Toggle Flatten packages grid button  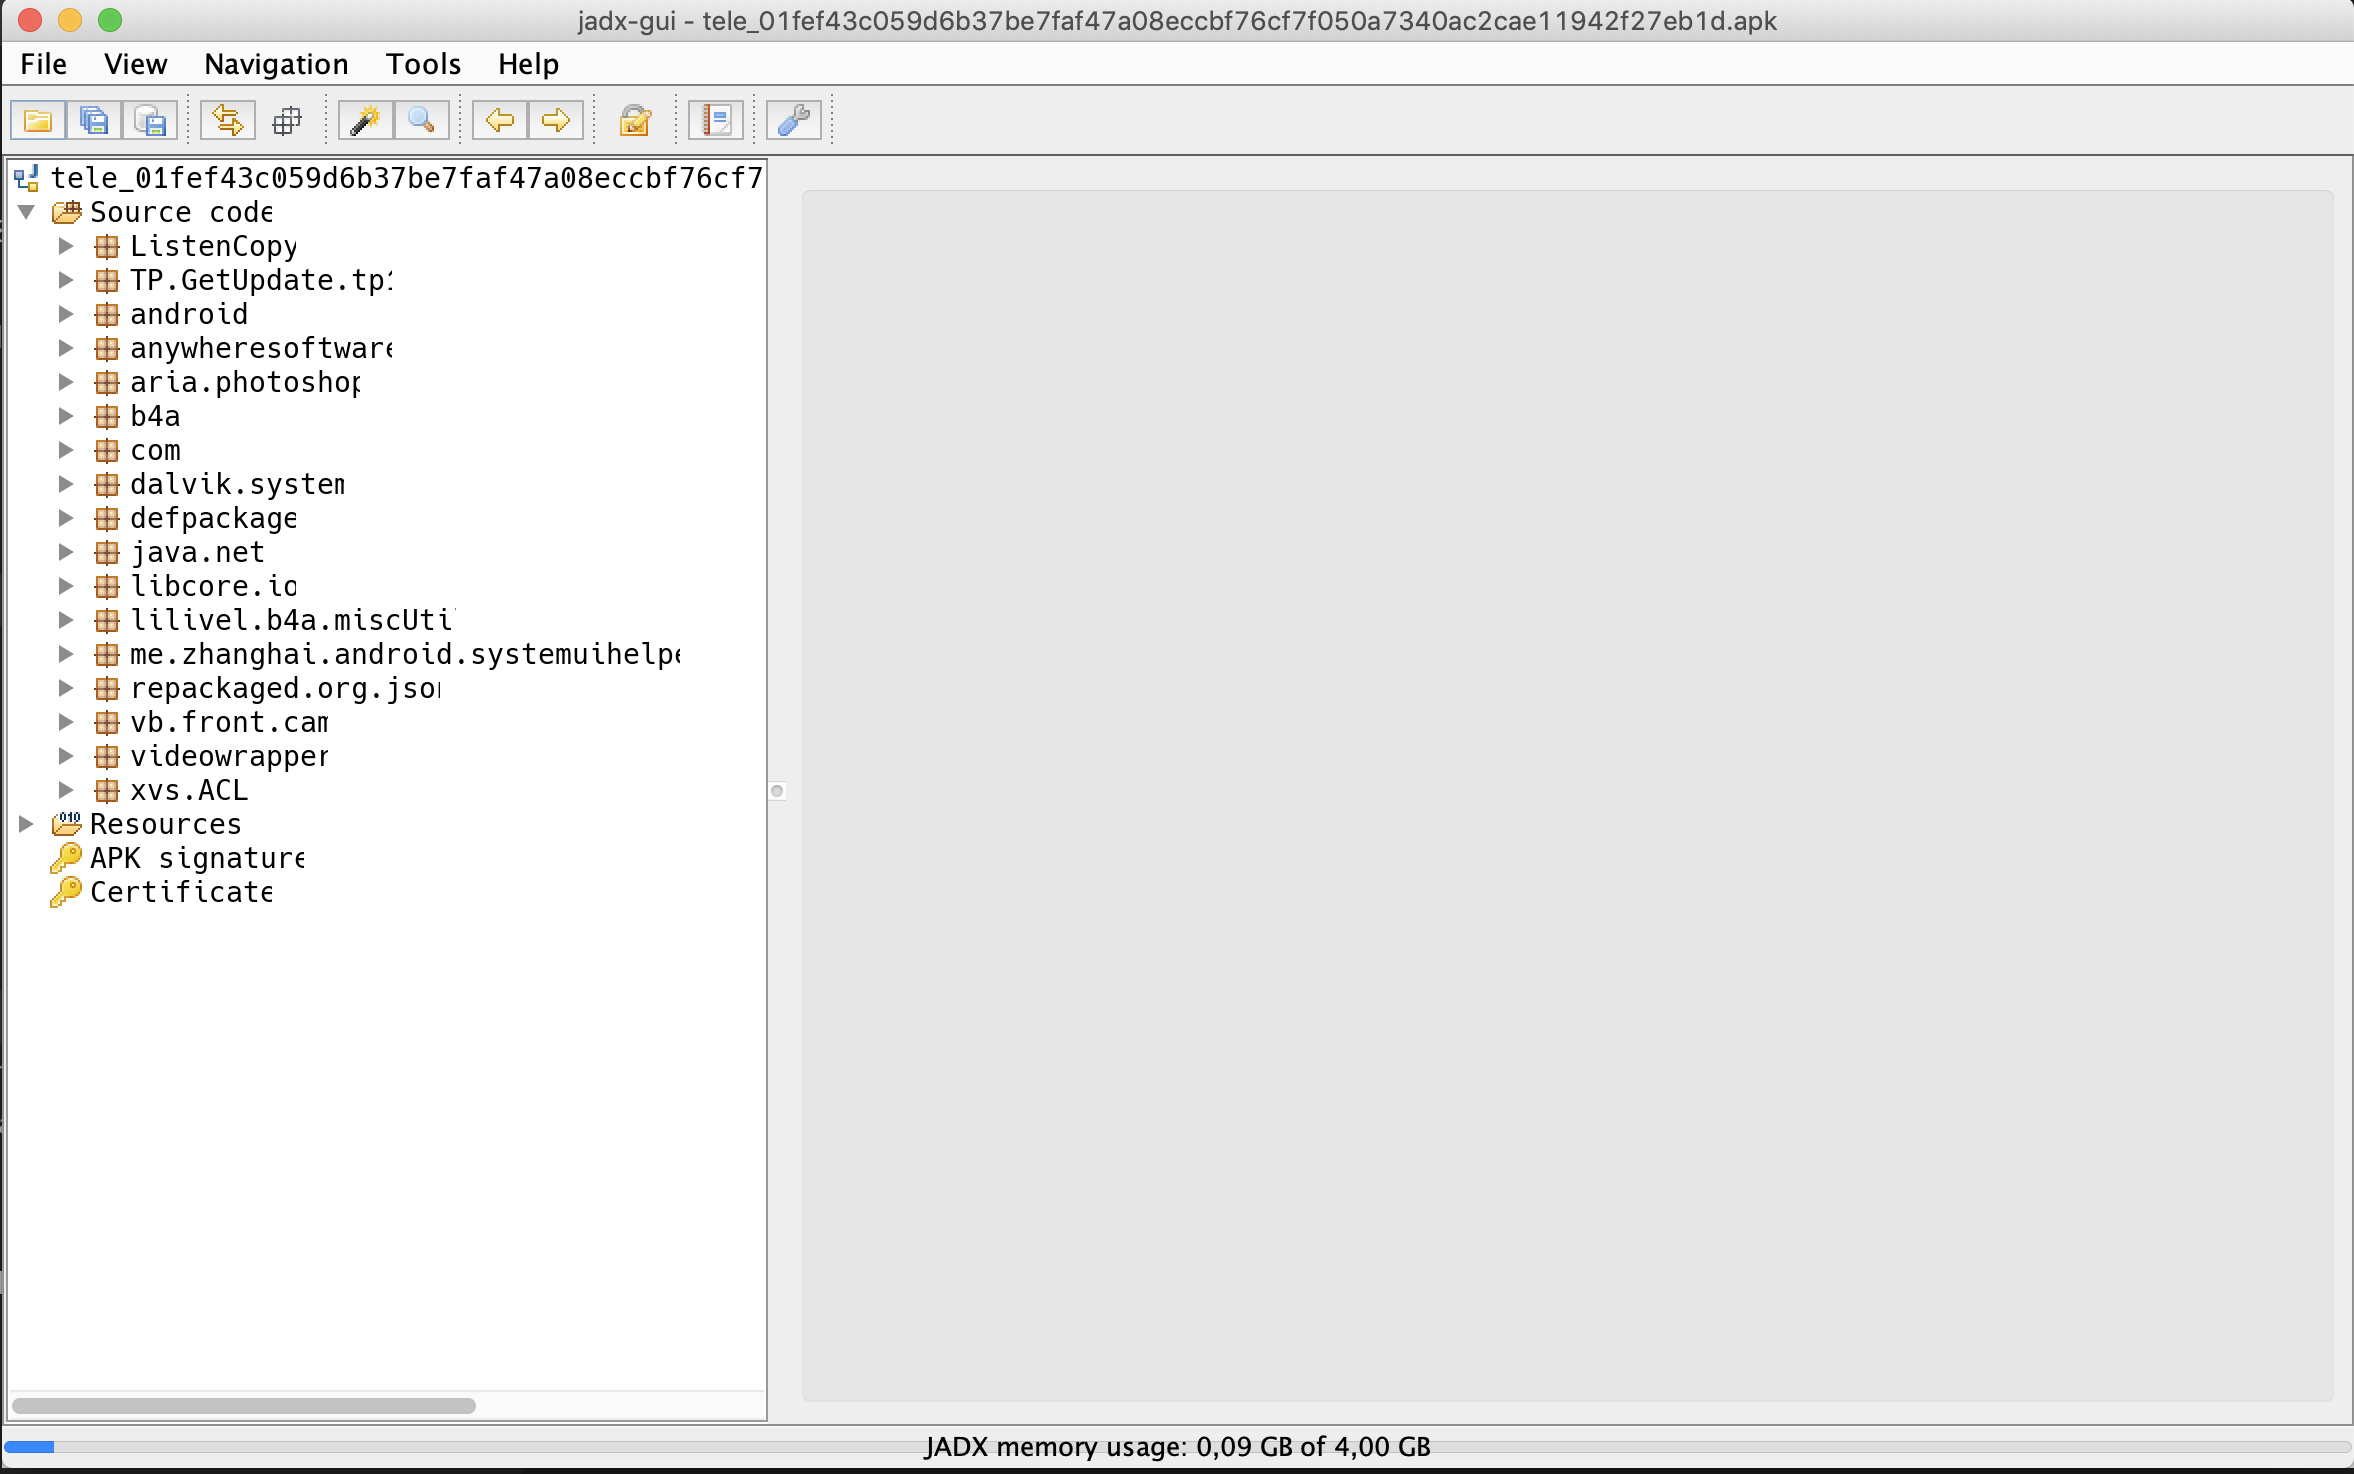pos(287,121)
